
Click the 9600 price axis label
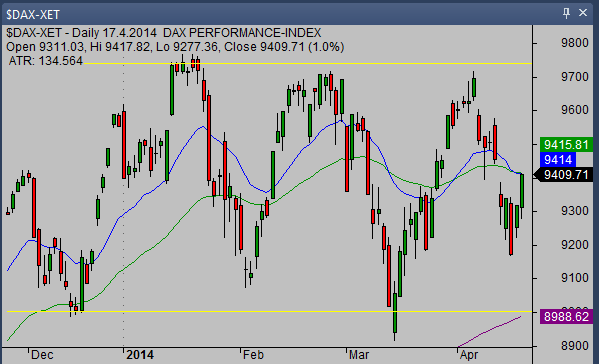(x=575, y=110)
